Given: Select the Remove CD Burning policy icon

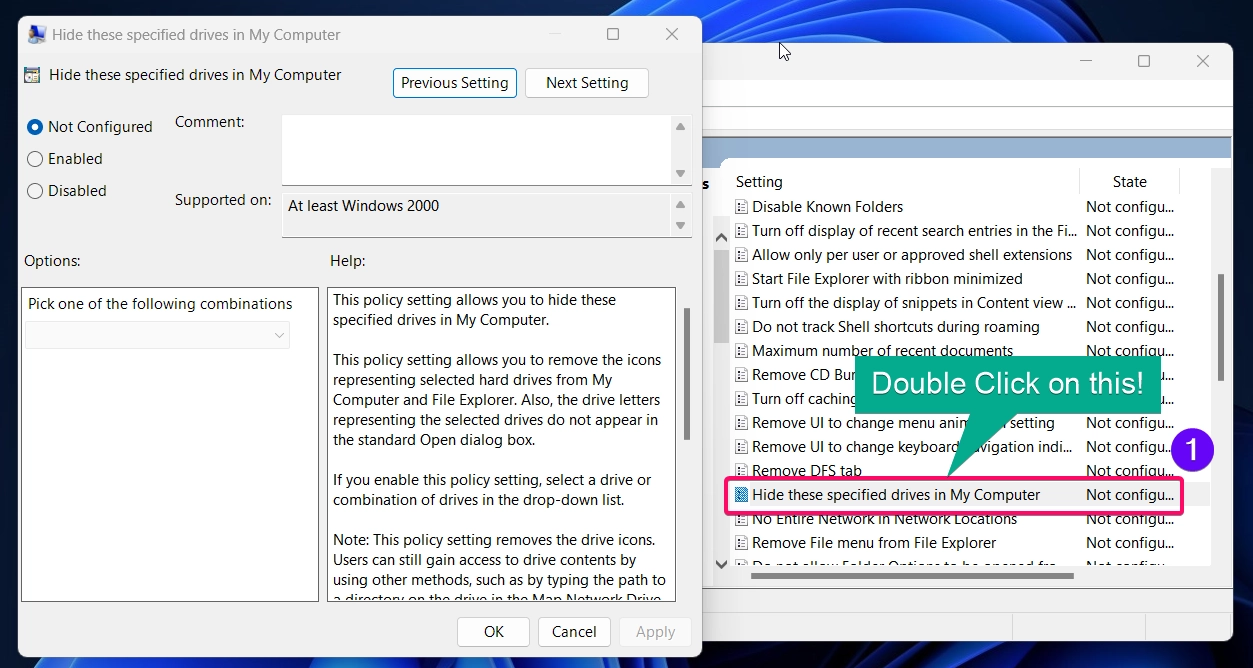Looking at the screenshot, I should point(742,375).
